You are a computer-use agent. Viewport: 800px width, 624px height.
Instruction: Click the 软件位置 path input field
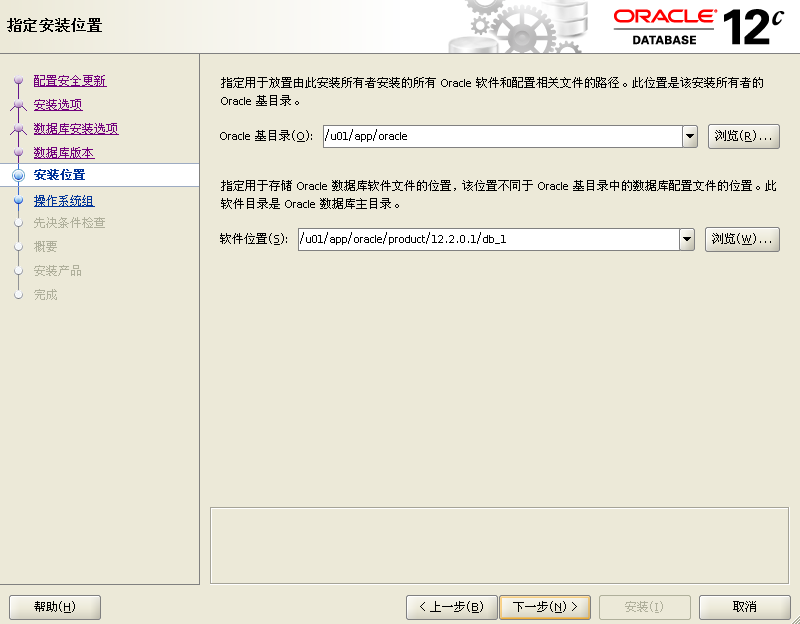point(489,239)
